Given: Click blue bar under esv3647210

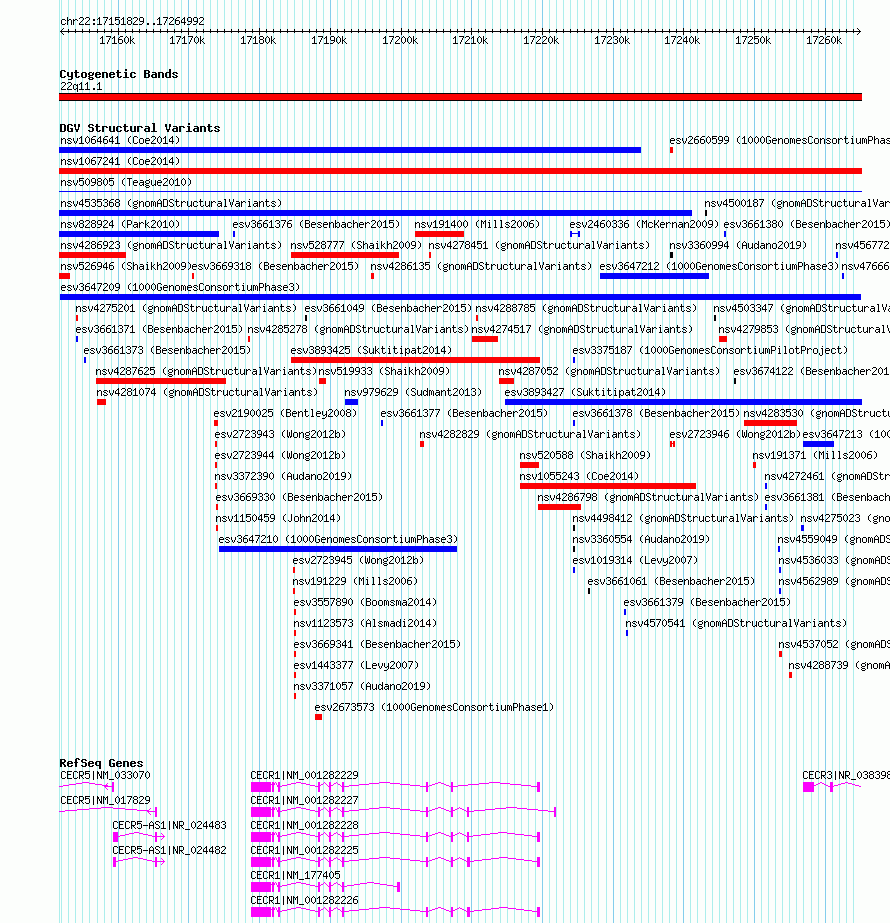Looking at the screenshot, I should click(338, 549).
